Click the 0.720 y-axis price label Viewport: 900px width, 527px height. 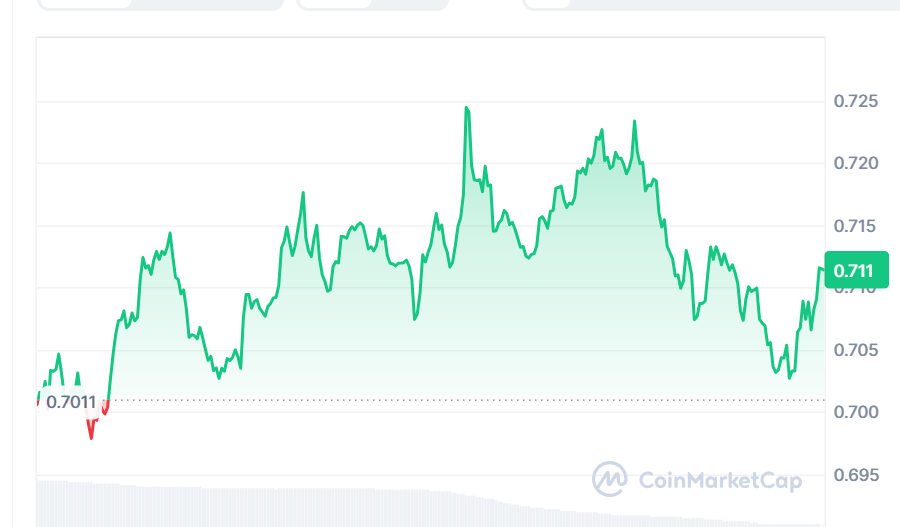(x=855, y=163)
